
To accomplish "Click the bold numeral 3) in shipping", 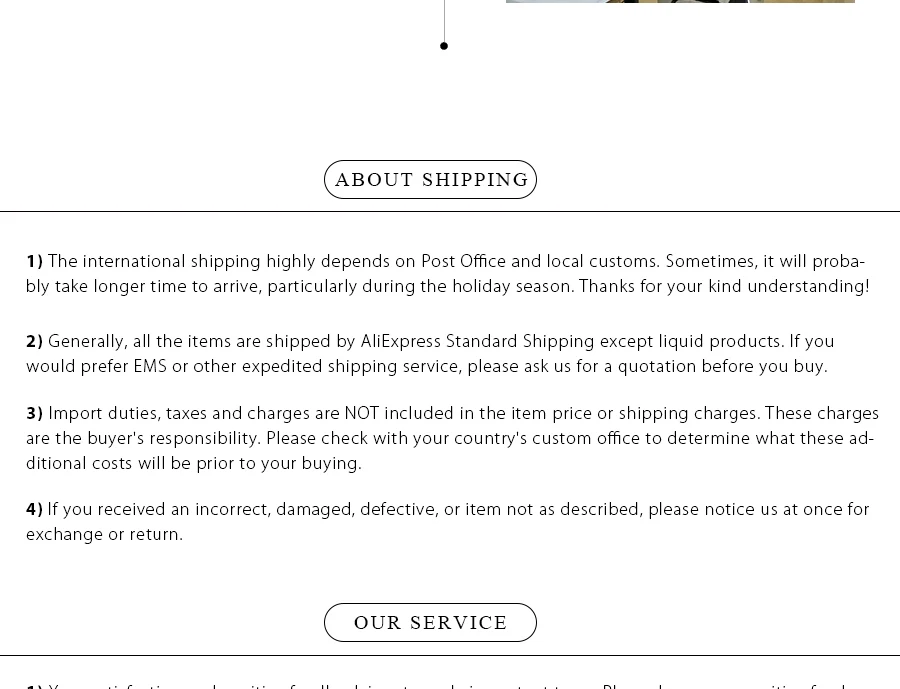I will point(34,413).
